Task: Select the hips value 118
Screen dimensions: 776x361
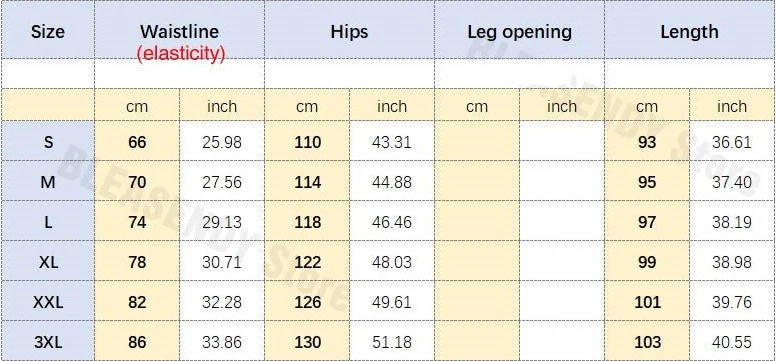Action: [x=307, y=222]
